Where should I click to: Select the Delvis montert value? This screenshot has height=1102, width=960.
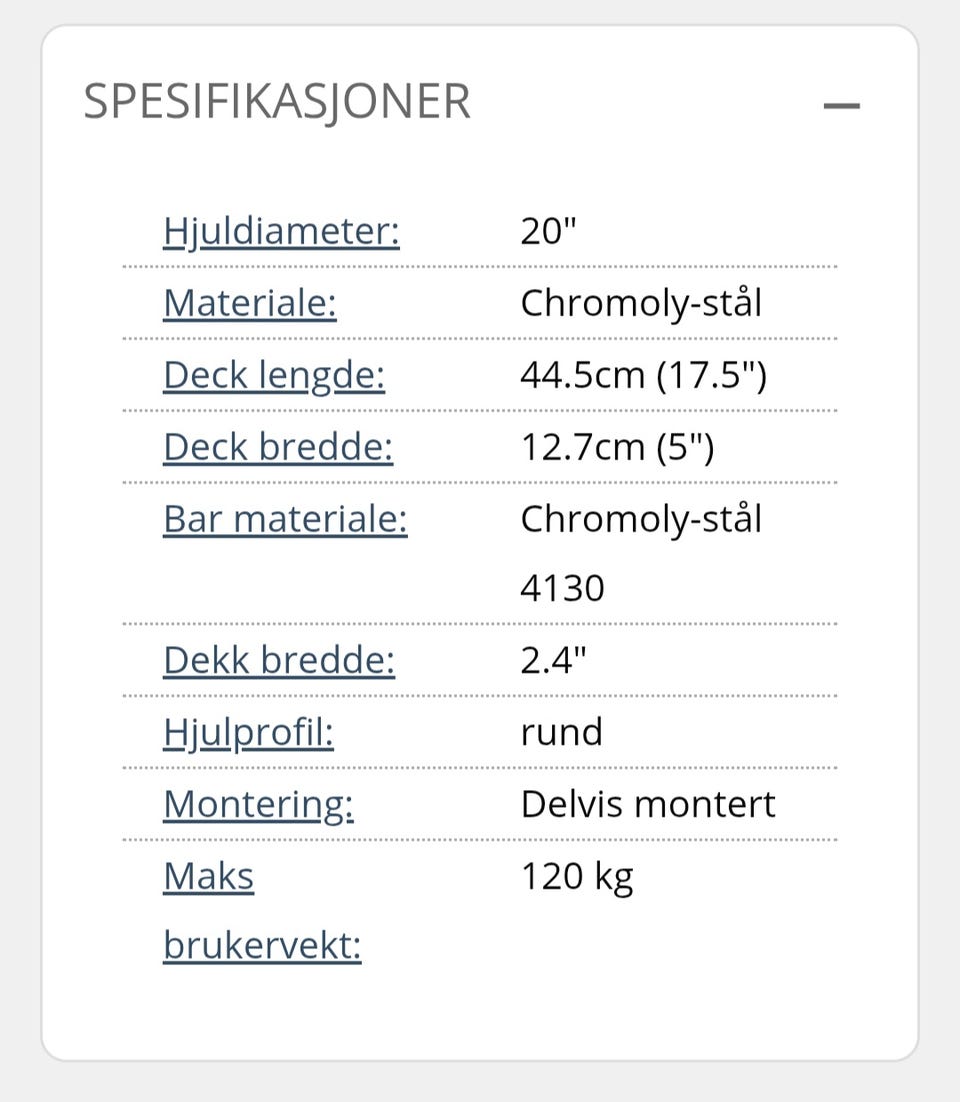[x=648, y=805]
